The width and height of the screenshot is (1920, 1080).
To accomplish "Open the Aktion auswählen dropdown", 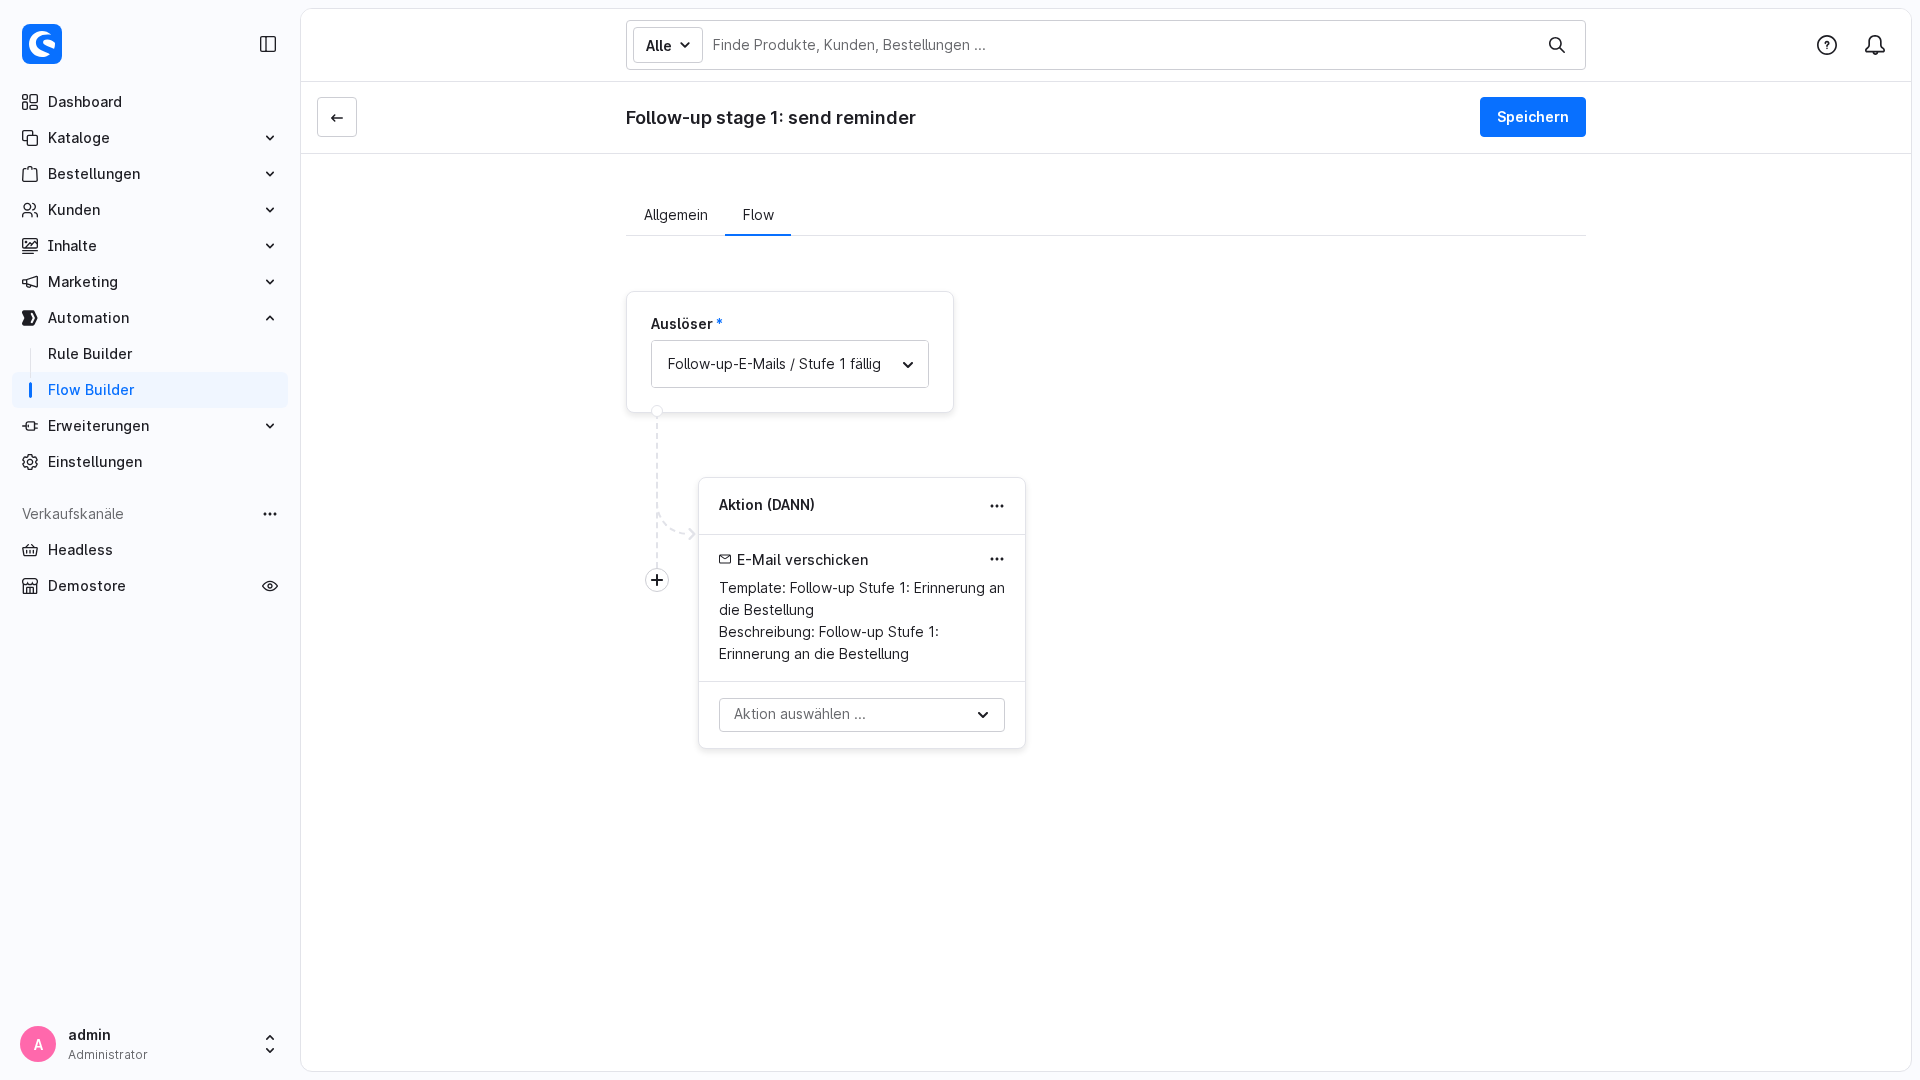I will point(862,715).
